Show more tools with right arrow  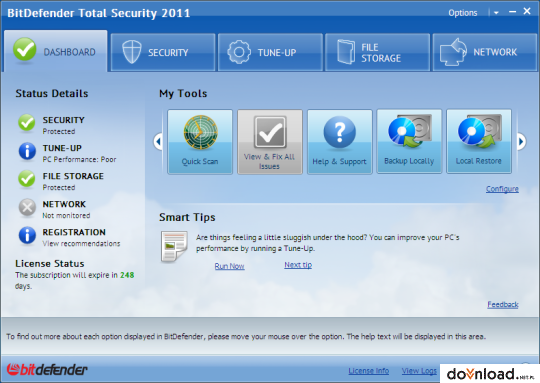521,141
